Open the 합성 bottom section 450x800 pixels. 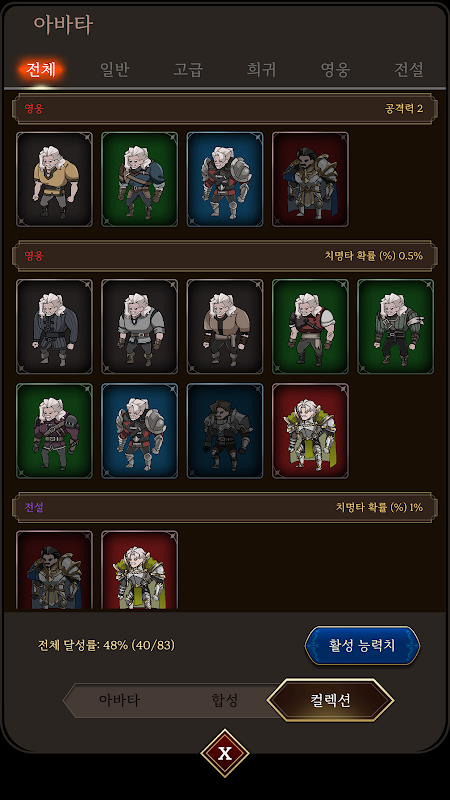(225, 701)
